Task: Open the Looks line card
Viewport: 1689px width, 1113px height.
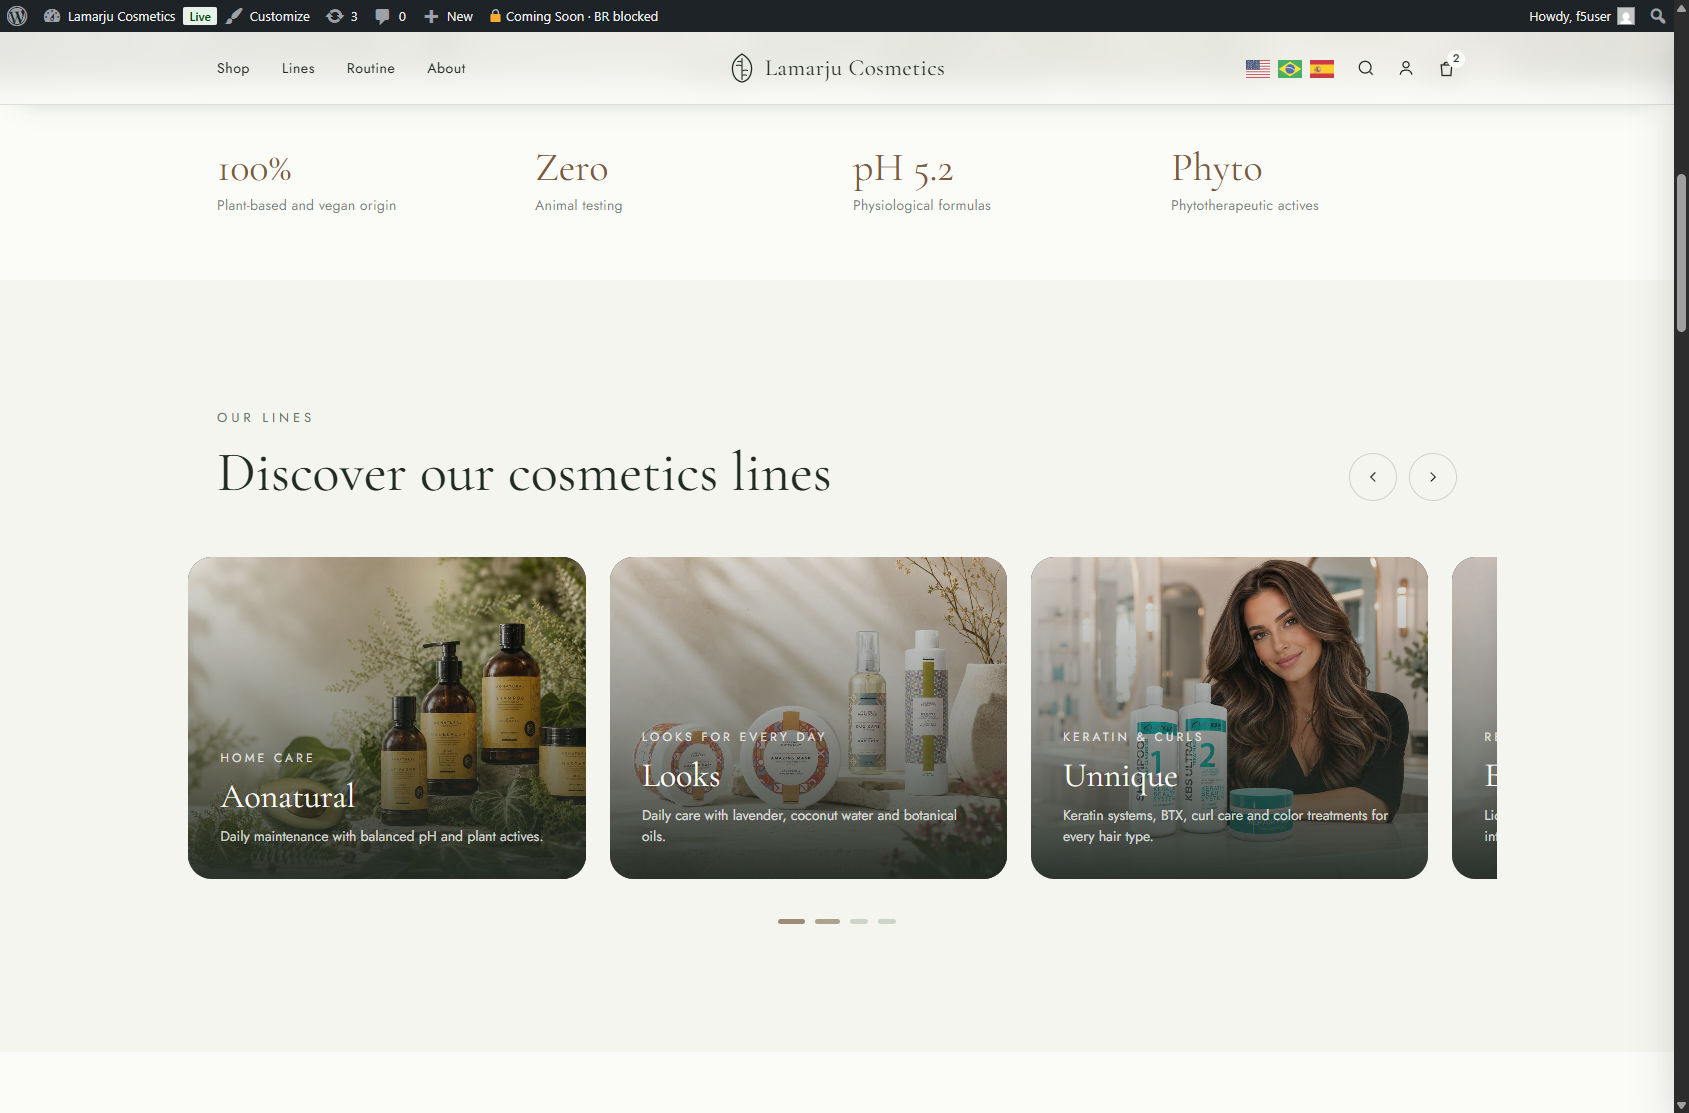Action: pyautogui.click(x=808, y=718)
